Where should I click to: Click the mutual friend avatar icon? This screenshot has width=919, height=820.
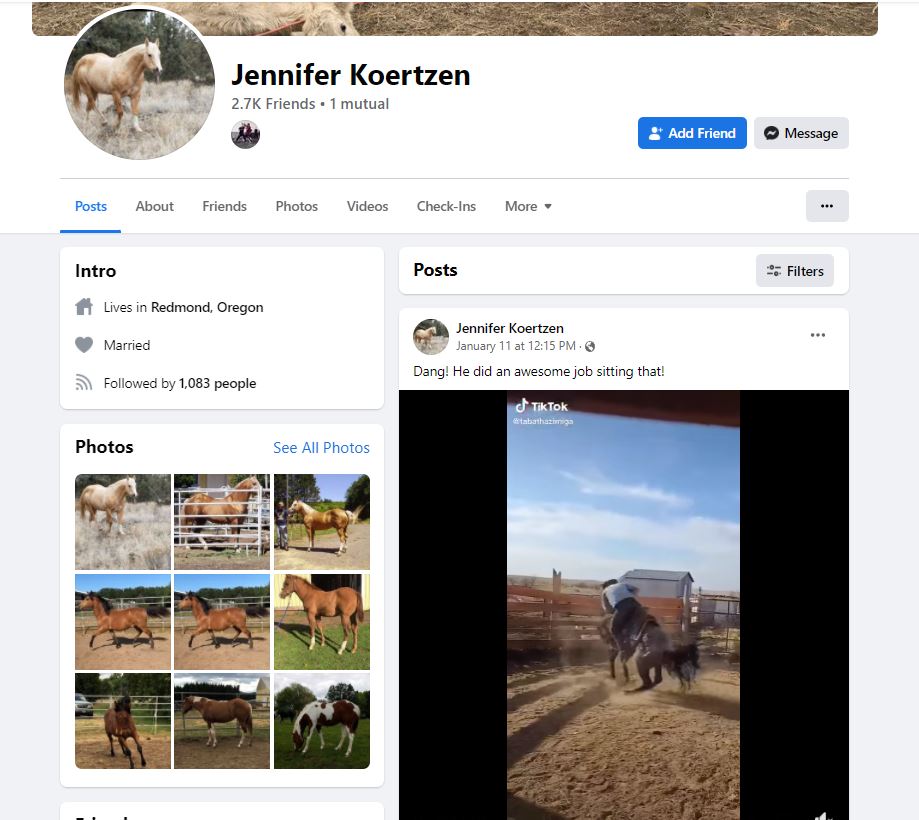(245, 135)
